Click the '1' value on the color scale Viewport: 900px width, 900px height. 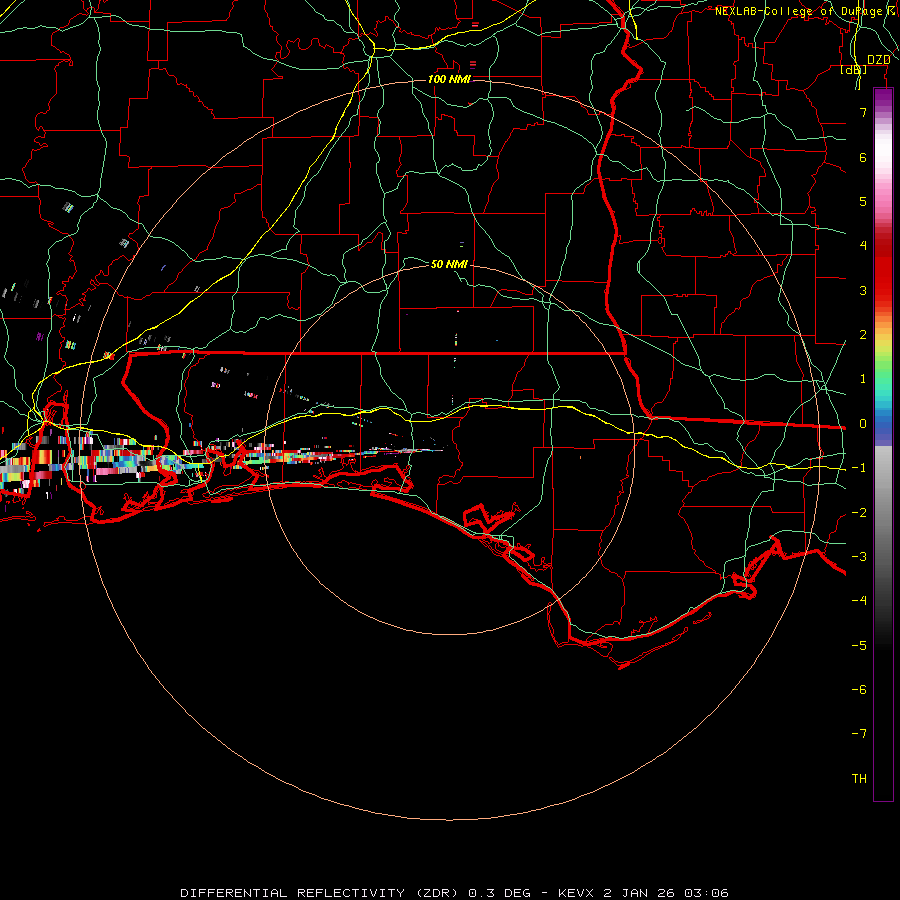point(863,379)
